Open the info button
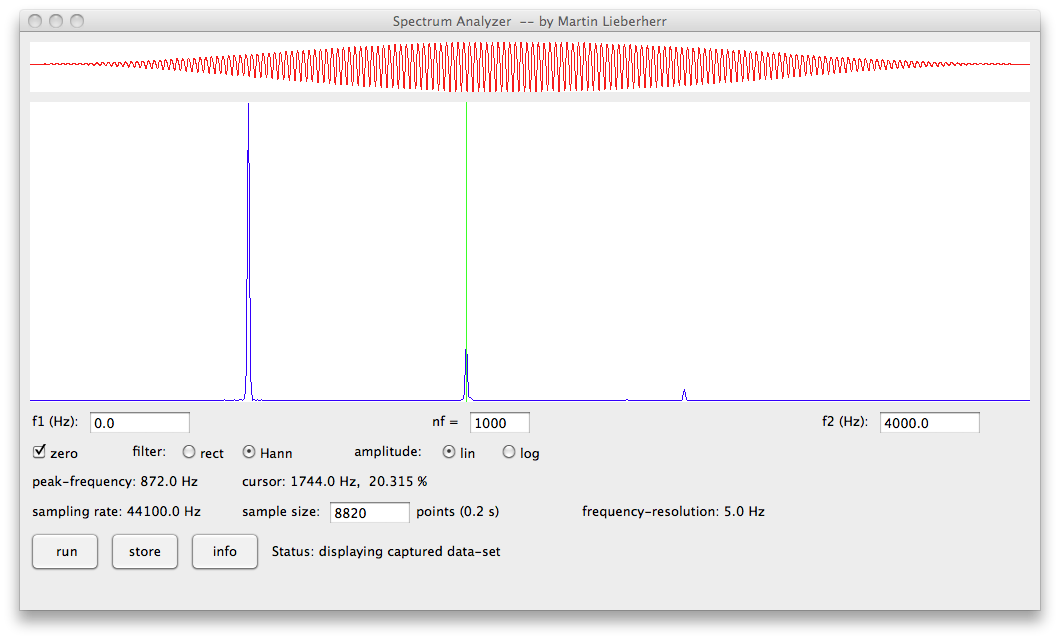The height and width of the screenshot is (640, 1060). pyautogui.click(x=224, y=551)
